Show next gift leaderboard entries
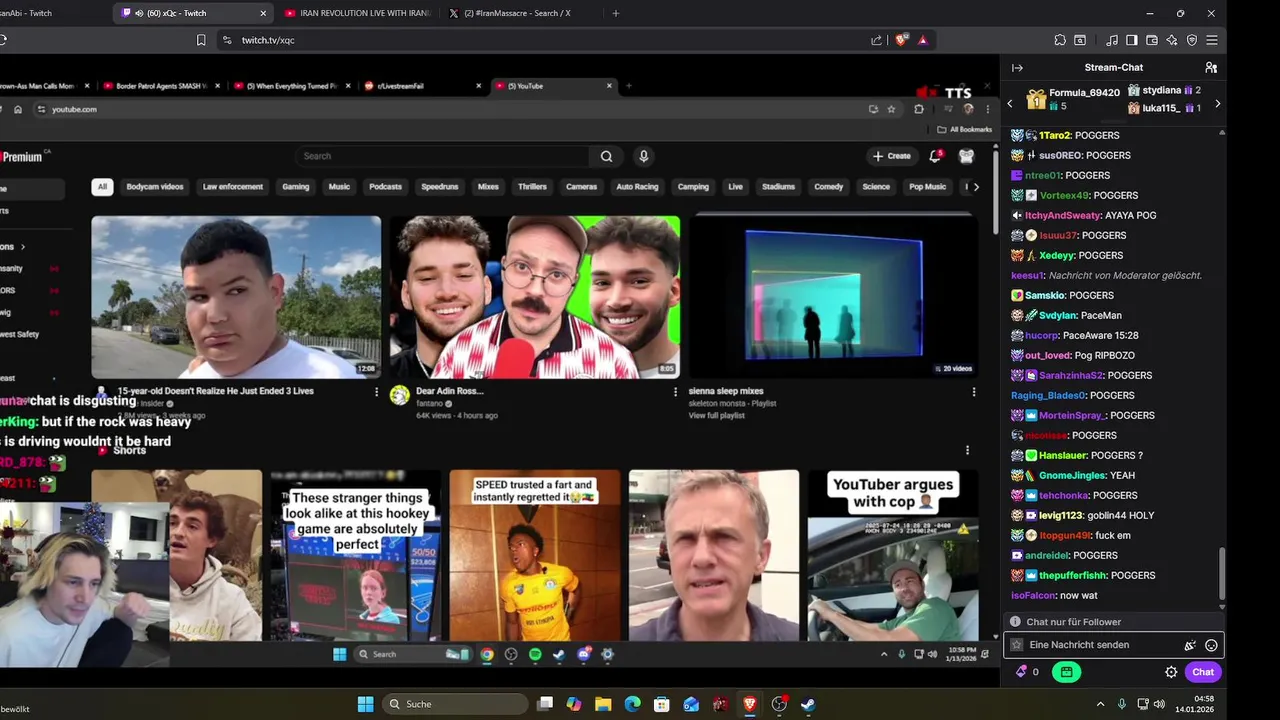 tap(1217, 104)
